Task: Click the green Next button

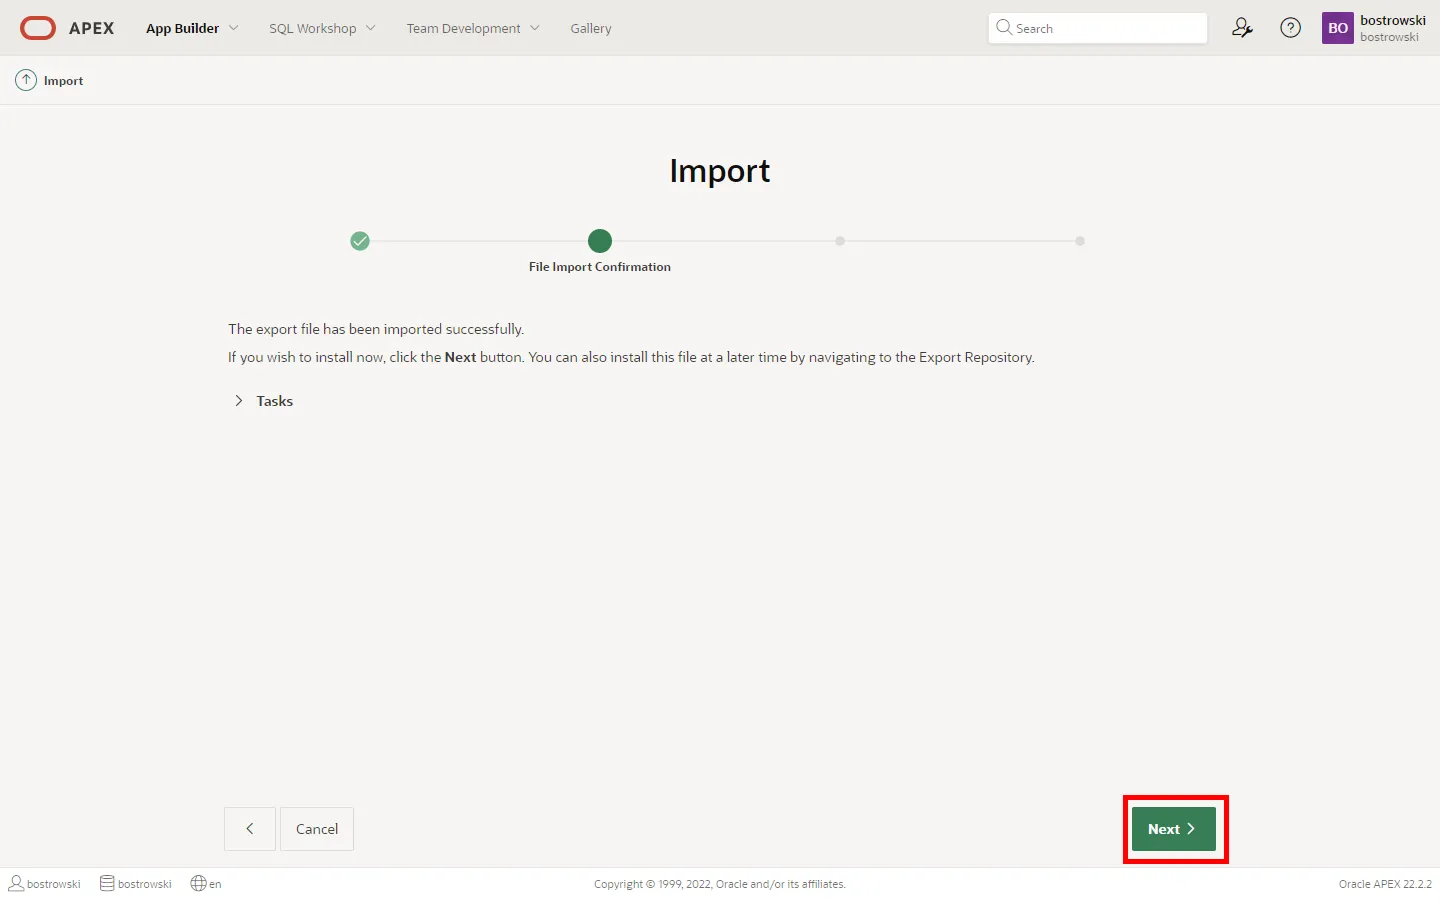Action: [x=1173, y=829]
